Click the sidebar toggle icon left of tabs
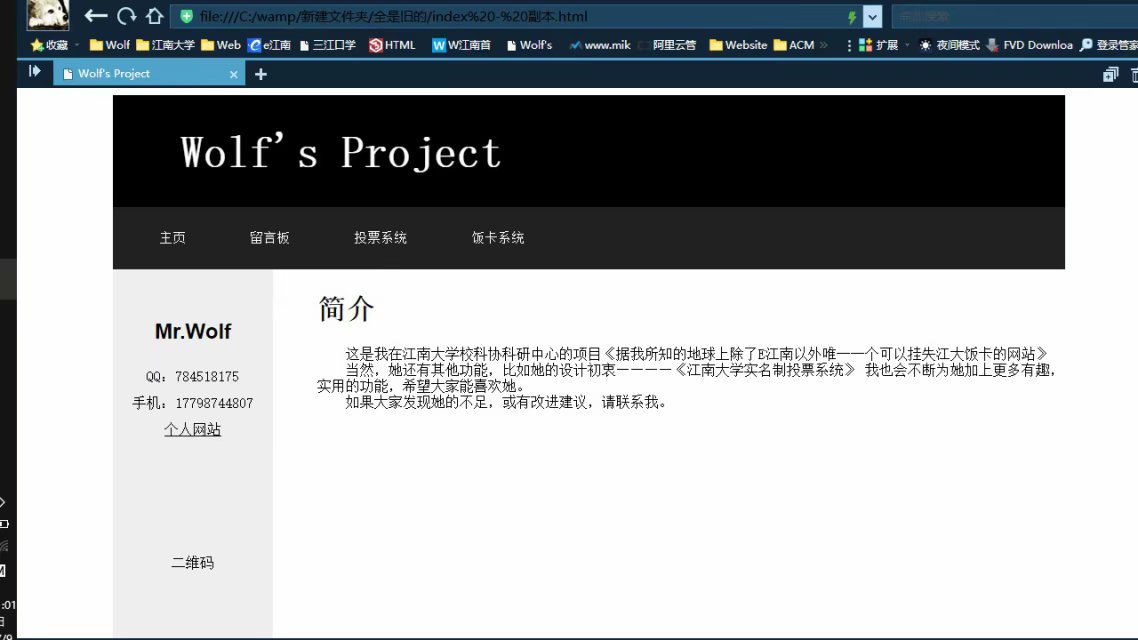Screen dimensions: 1138x640 (x=34, y=72)
